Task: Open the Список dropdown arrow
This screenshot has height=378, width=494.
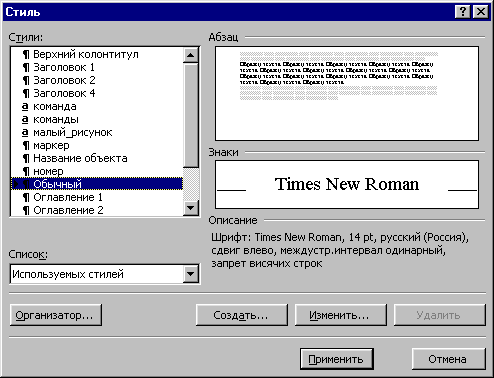Action: point(191,274)
